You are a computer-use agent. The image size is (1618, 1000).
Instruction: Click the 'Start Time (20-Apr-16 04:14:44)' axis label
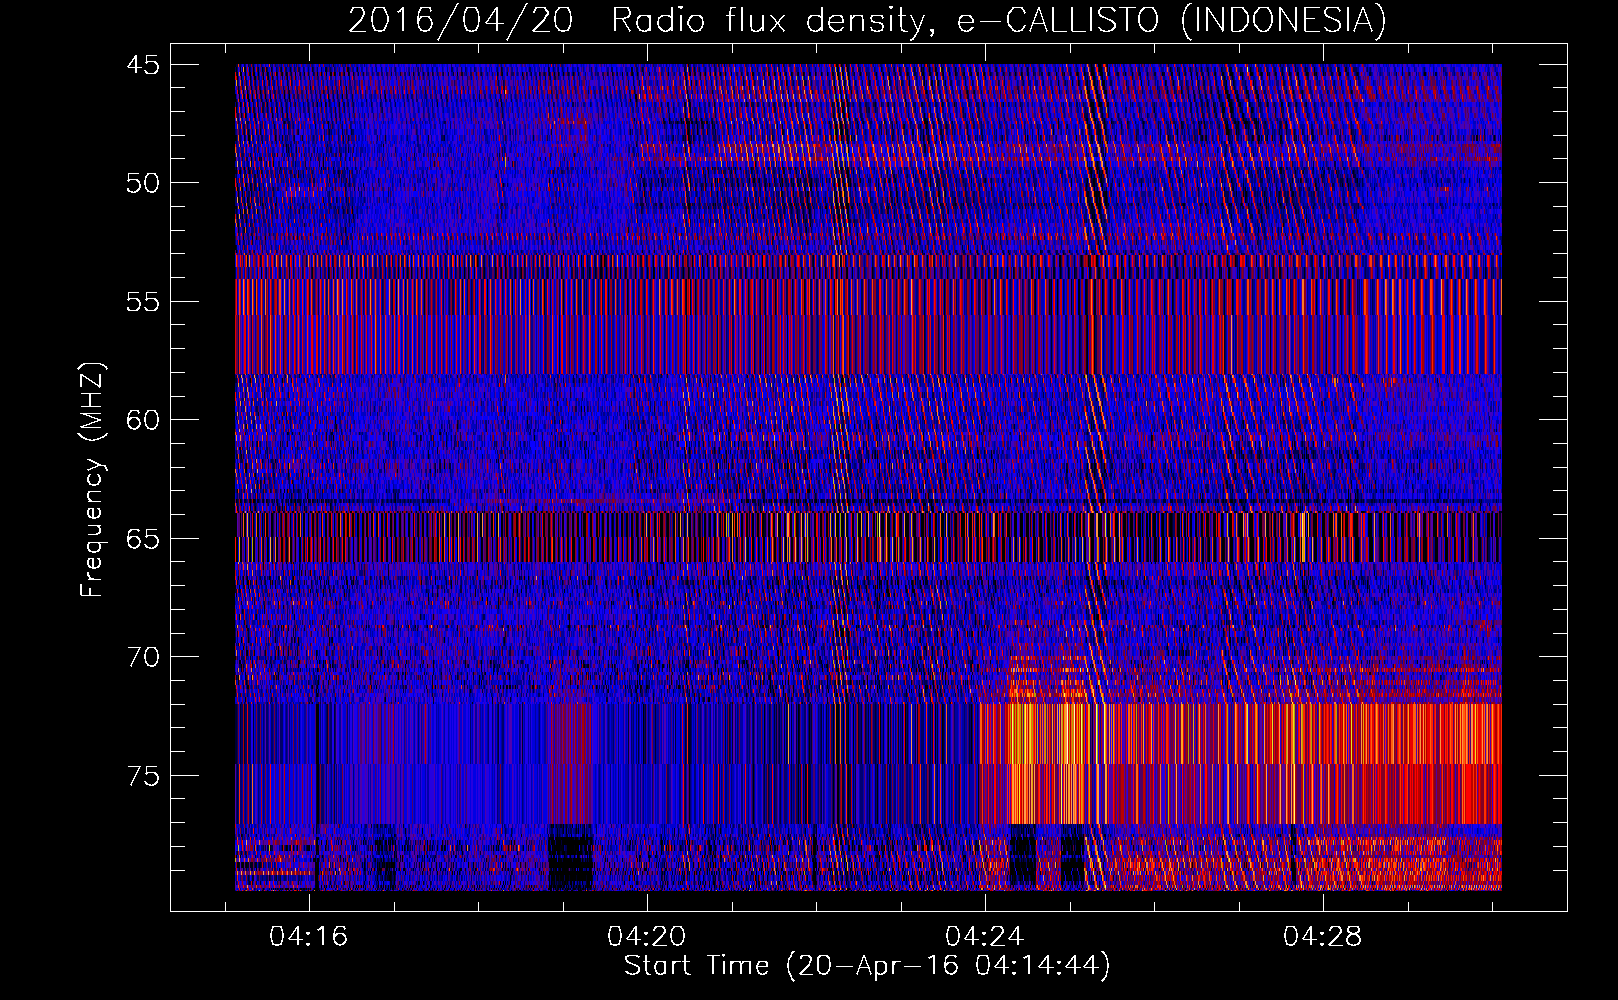pos(867,966)
